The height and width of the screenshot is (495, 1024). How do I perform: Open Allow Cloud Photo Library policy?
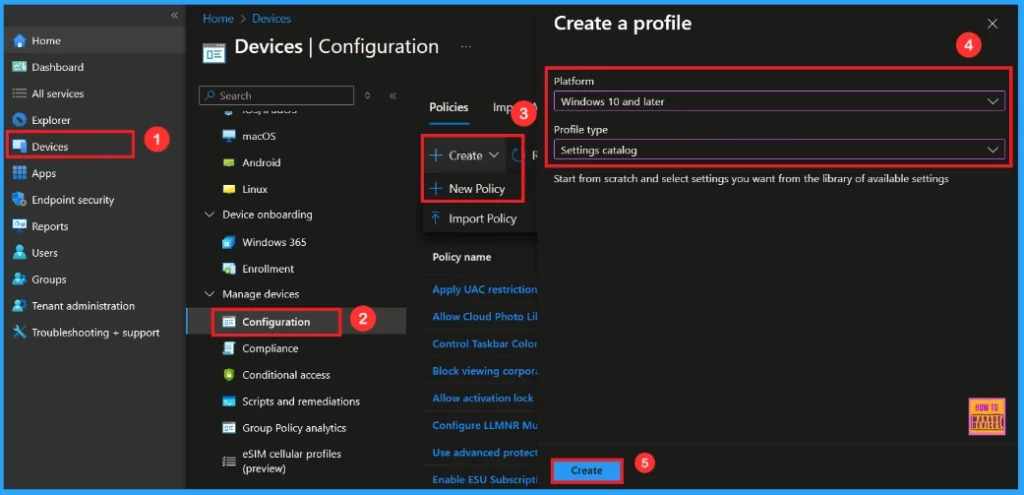click(x=485, y=316)
